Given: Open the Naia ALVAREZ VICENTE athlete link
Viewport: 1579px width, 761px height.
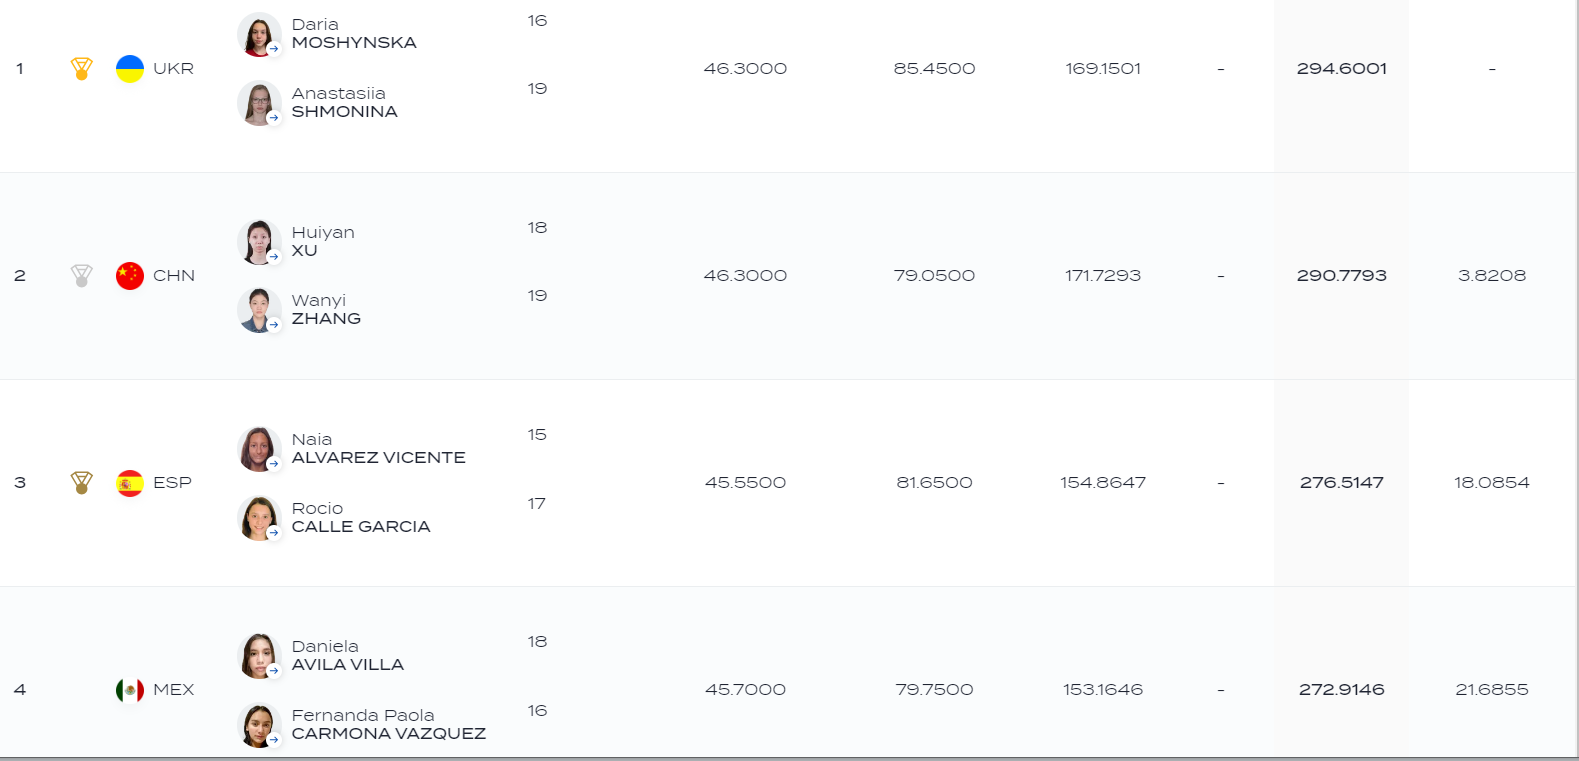Looking at the screenshot, I should 378,449.
